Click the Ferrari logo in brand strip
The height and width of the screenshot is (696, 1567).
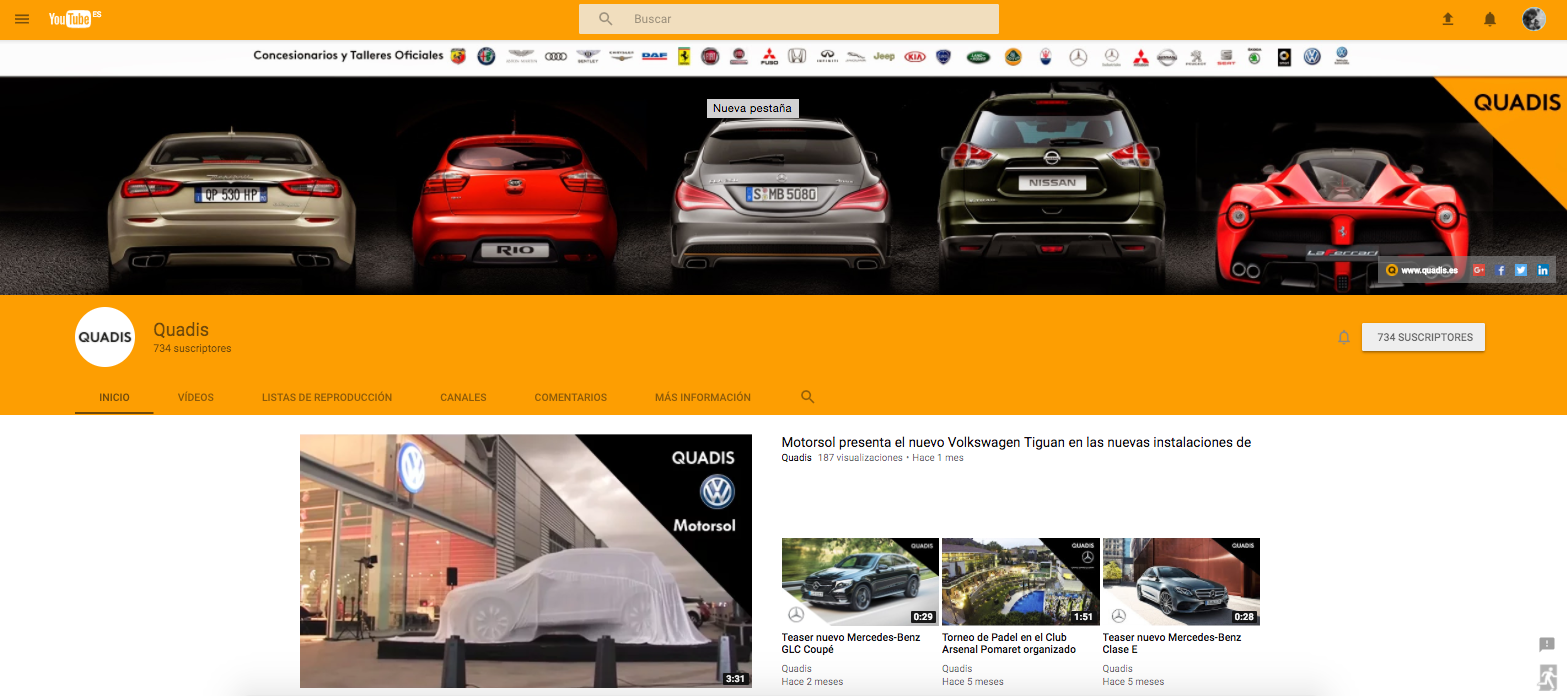click(684, 56)
